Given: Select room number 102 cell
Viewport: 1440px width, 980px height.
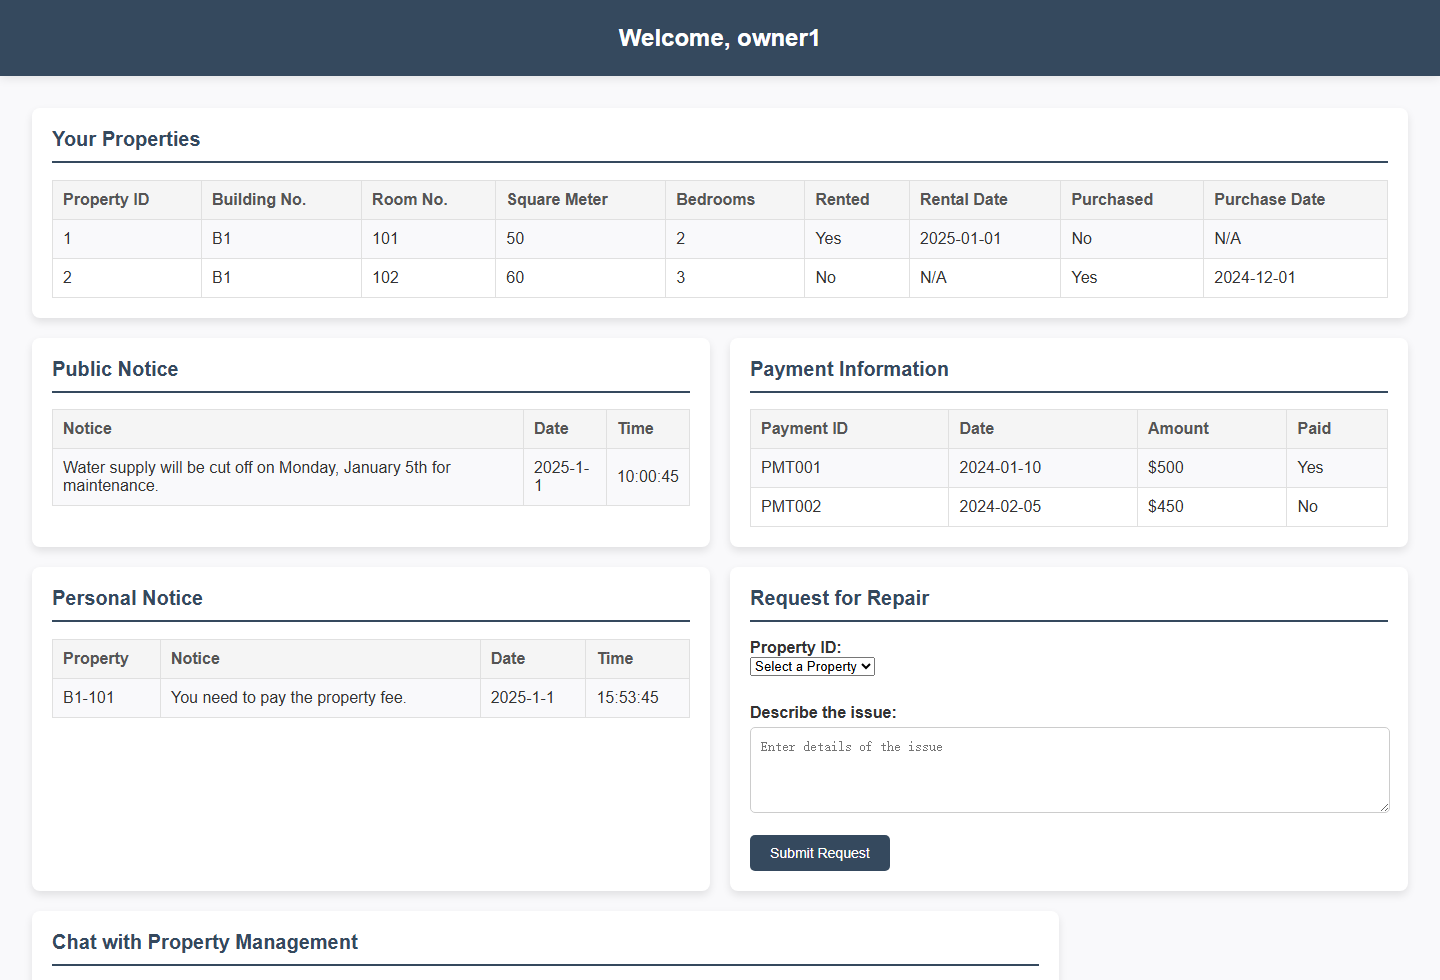Looking at the screenshot, I should [428, 278].
